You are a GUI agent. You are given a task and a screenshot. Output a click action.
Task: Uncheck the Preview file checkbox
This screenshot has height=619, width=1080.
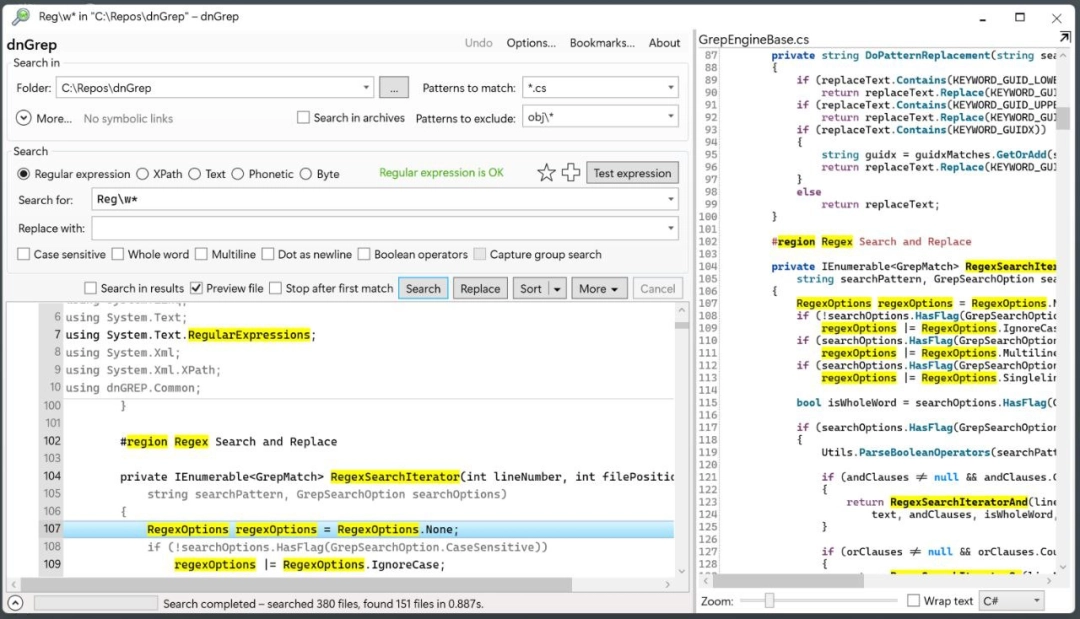pos(196,288)
